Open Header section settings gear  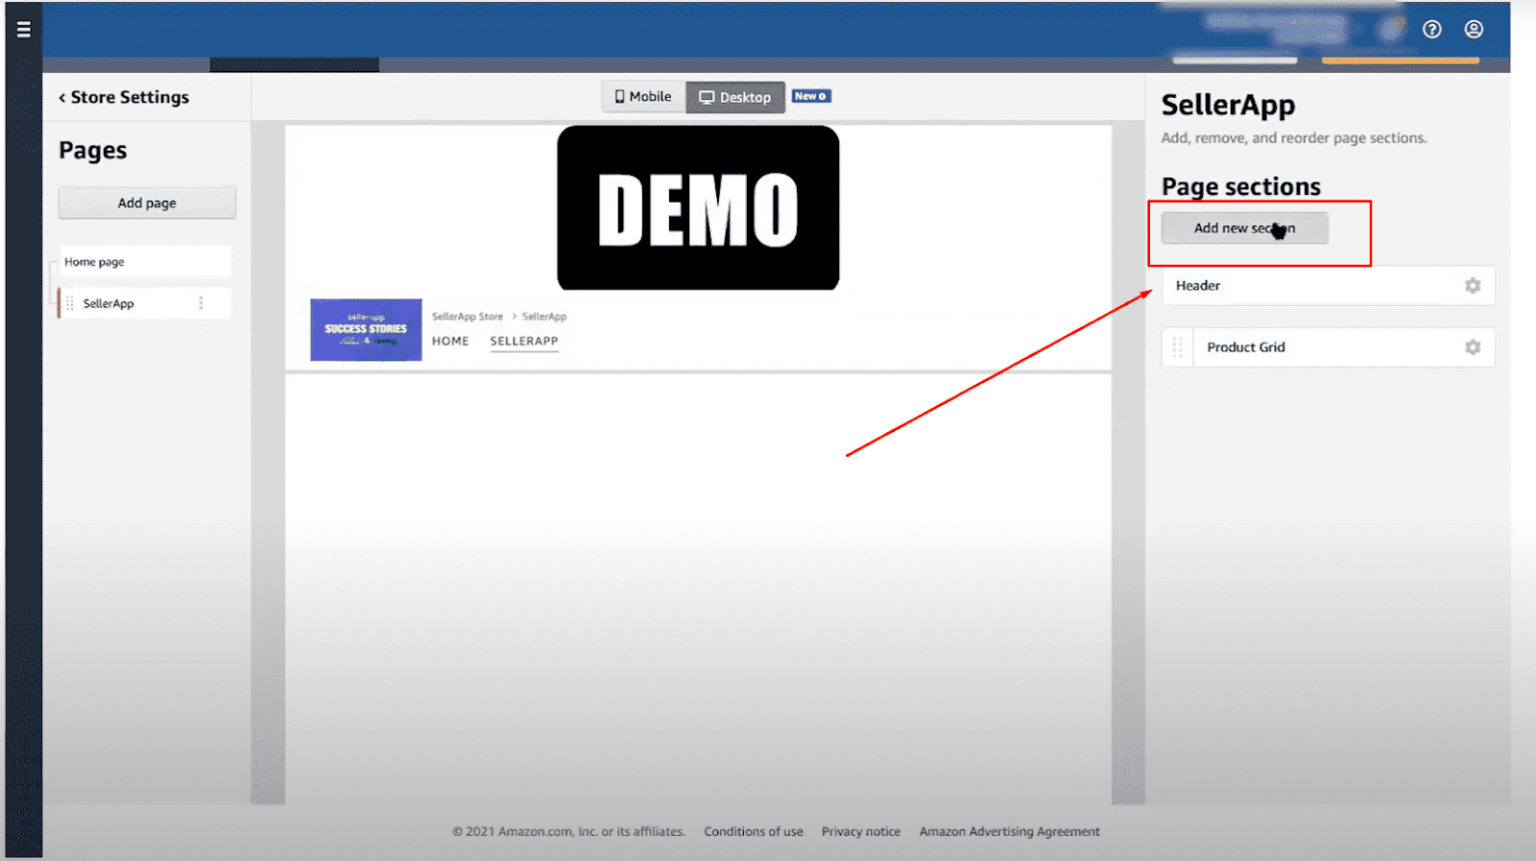tap(1472, 286)
